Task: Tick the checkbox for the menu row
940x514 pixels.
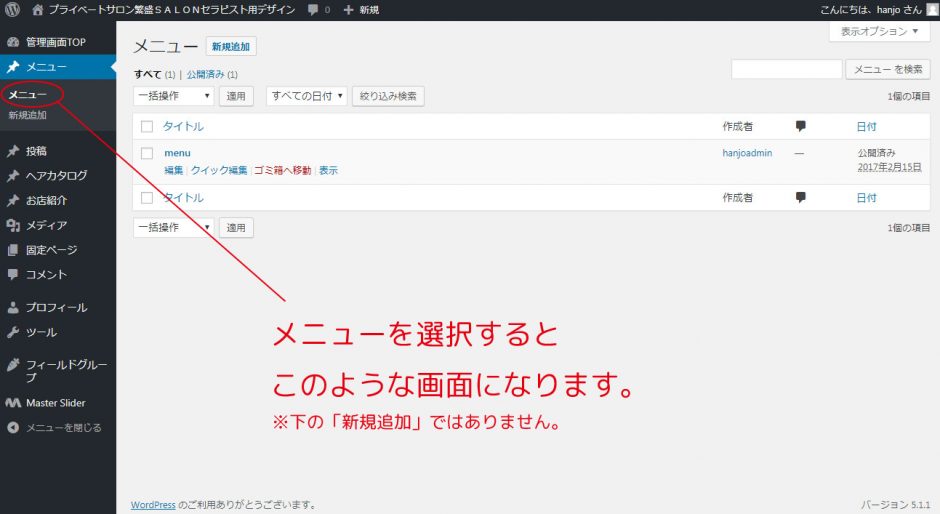Action: click(147, 153)
